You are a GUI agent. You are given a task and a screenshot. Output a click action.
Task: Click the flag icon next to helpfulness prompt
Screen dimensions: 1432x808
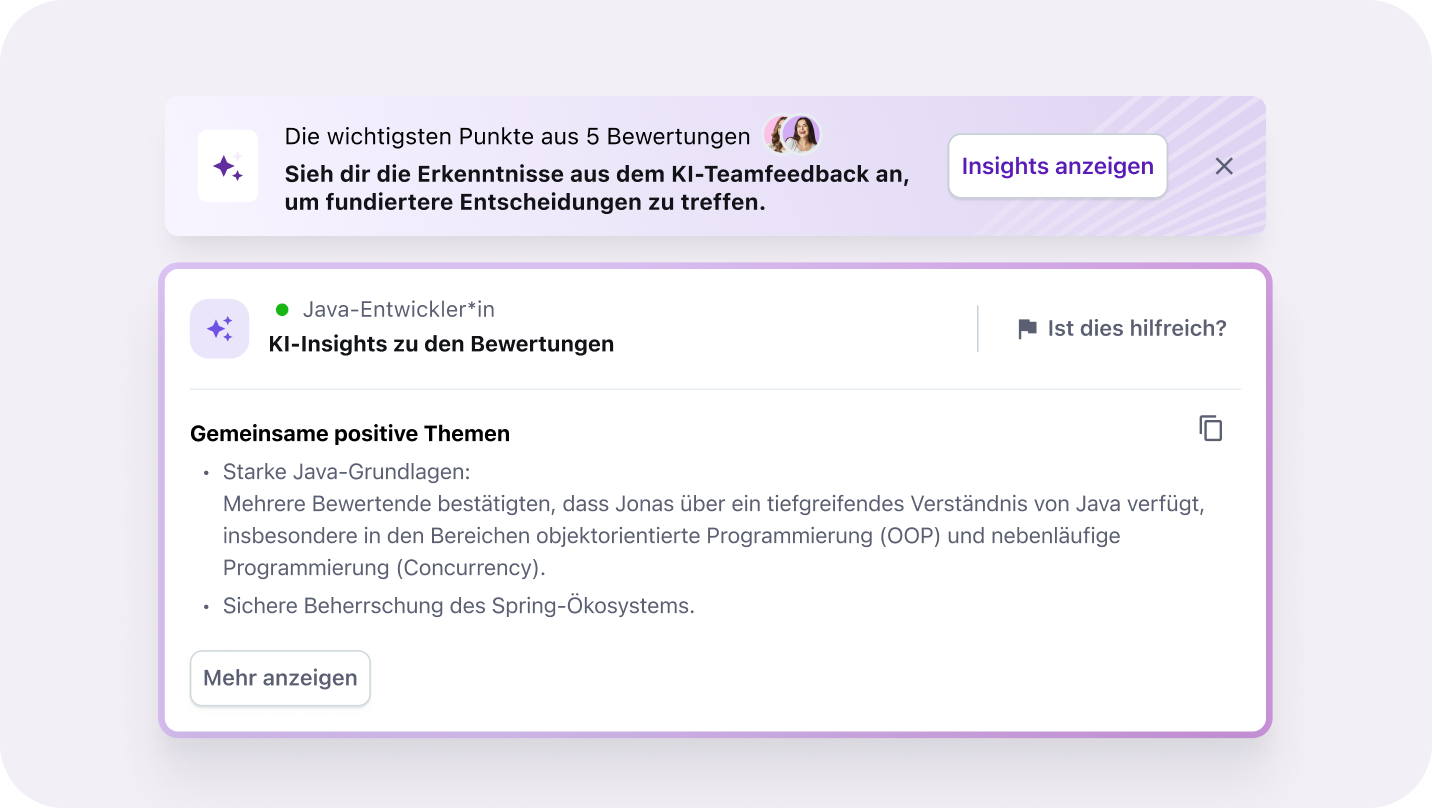click(x=1027, y=329)
